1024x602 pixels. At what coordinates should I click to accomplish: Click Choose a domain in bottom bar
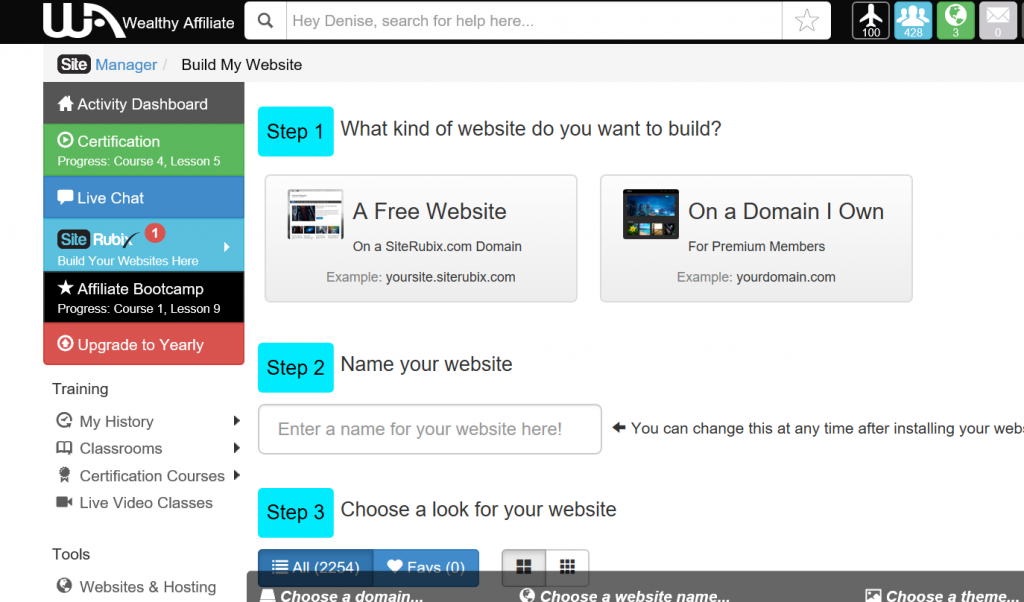tap(343, 595)
